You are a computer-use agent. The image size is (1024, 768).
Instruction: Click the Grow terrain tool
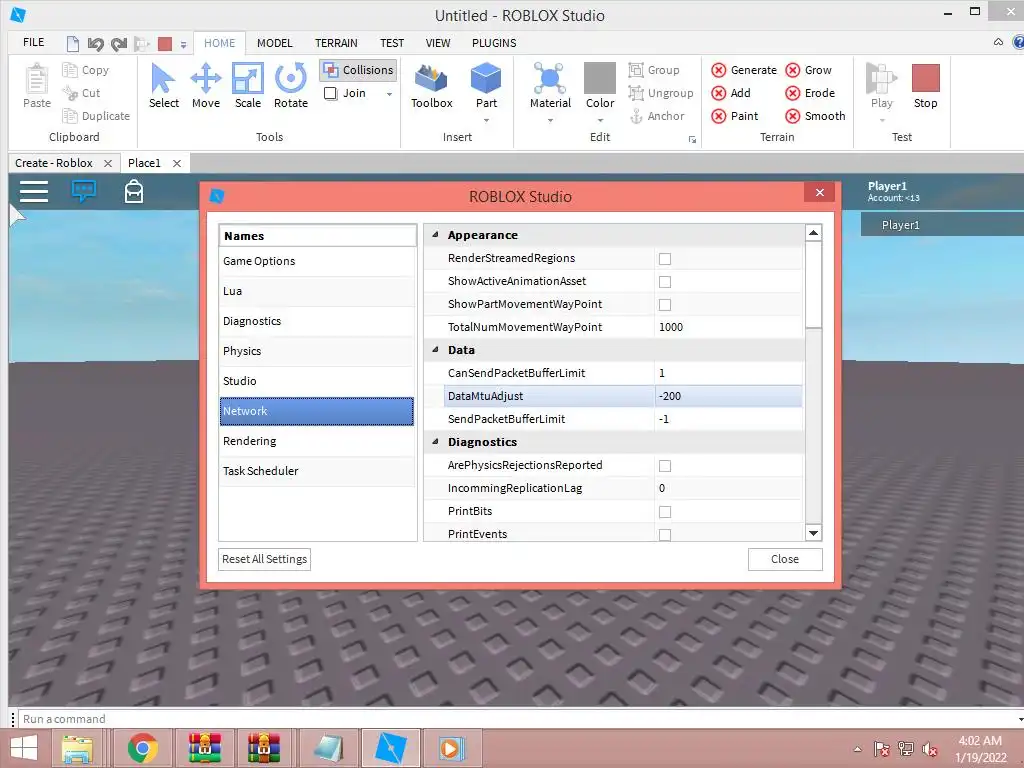point(808,70)
